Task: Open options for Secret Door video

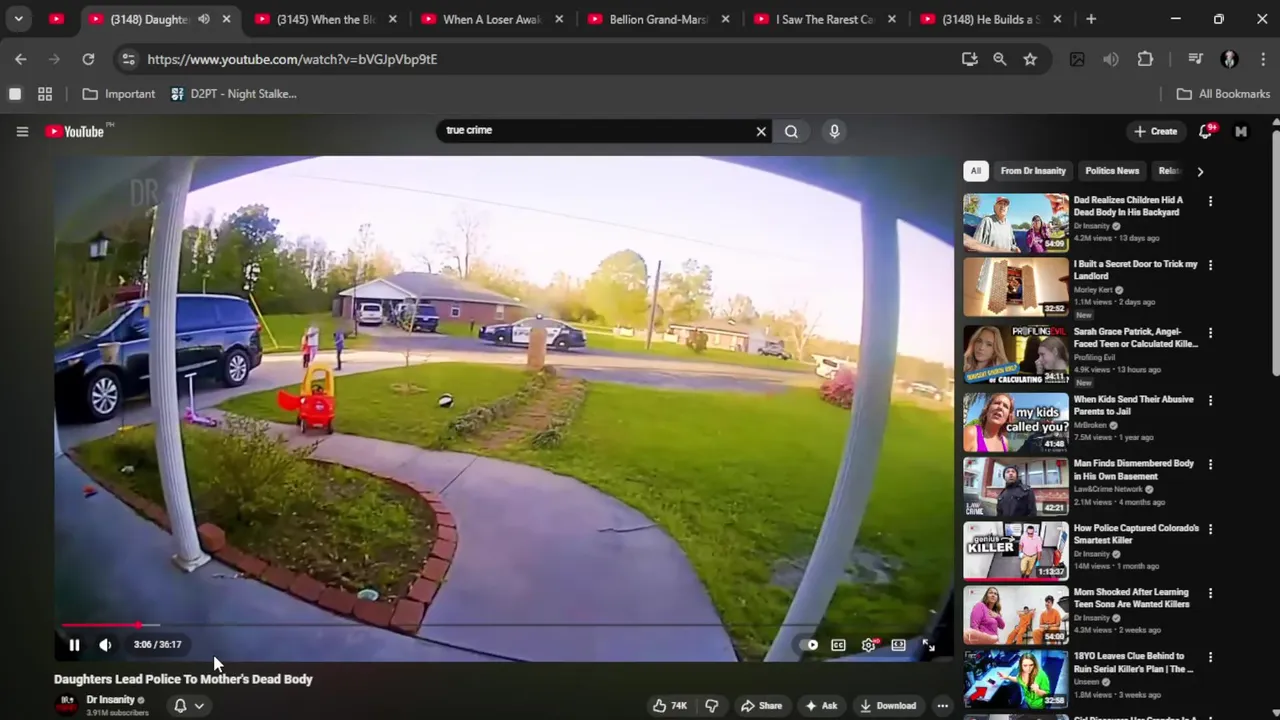Action: pyautogui.click(x=1210, y=265)
